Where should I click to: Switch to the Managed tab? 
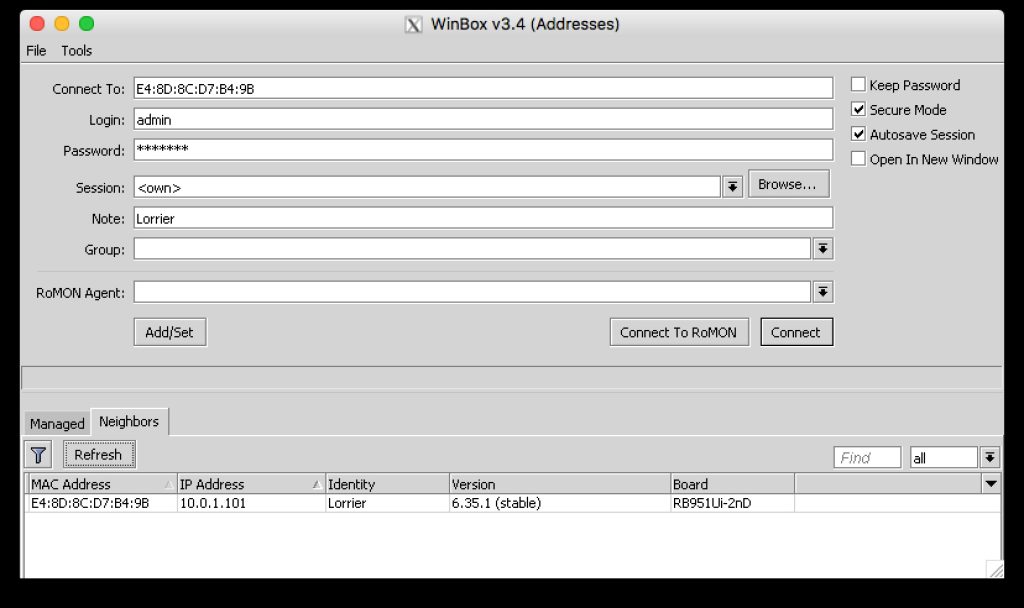pyautogui.click(x=56, y=424)
